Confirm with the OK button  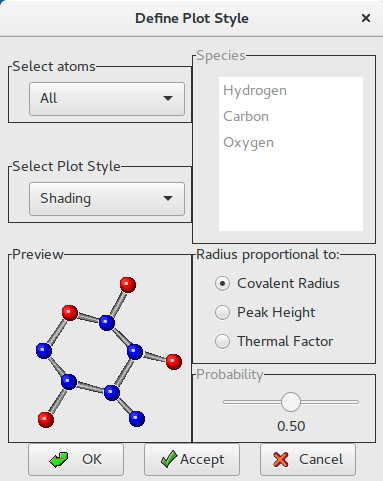[x=76, y=459]
